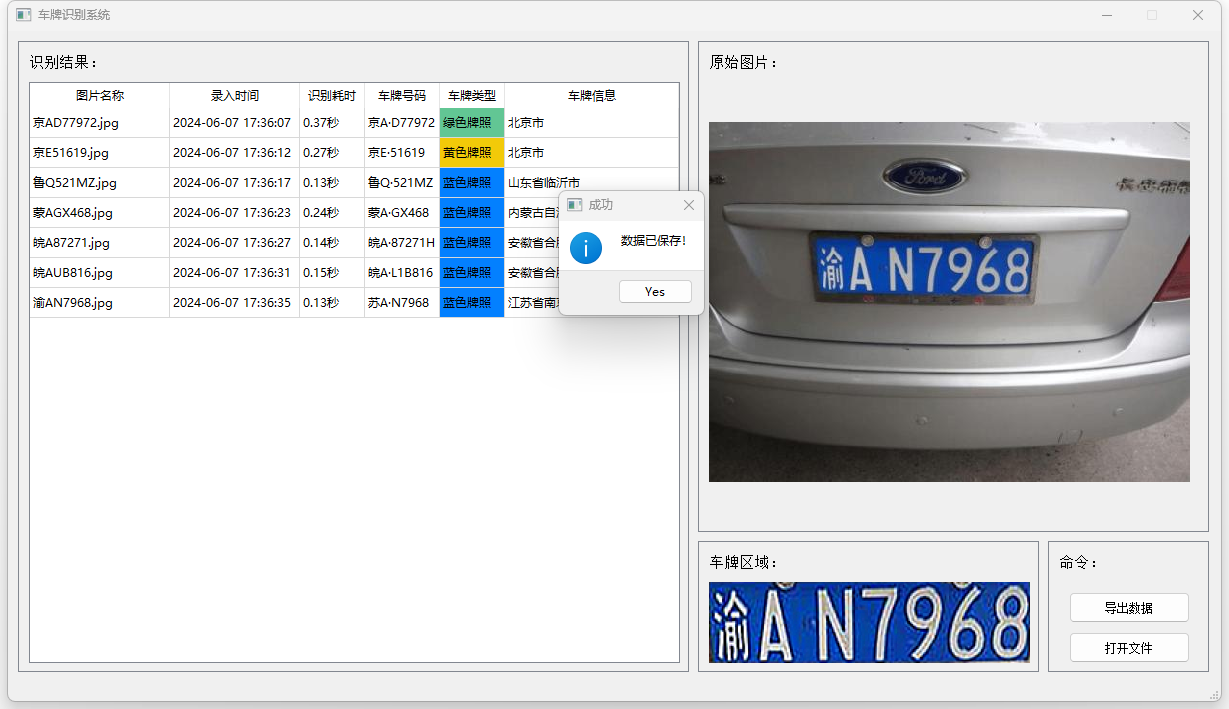This screenshot has height=709, width=1229.
Task: Close the 成功 dialog with X
Action: [x=688, y=205]
